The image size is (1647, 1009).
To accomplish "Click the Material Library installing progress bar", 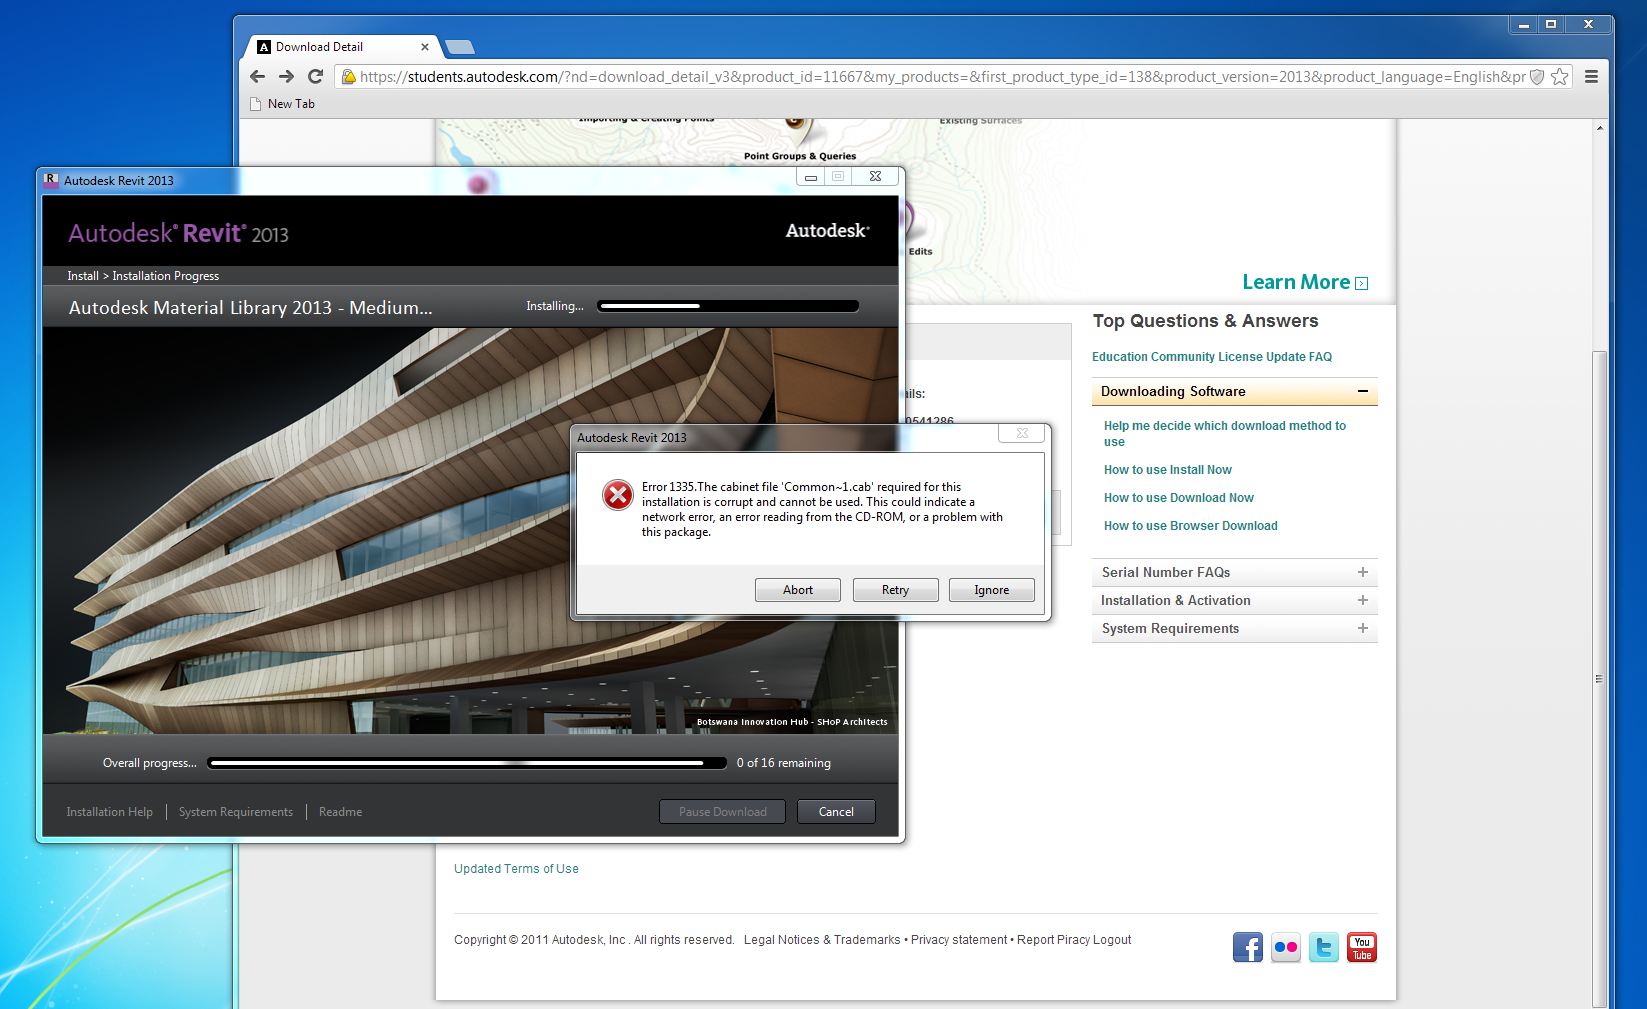I will [728, 306].
